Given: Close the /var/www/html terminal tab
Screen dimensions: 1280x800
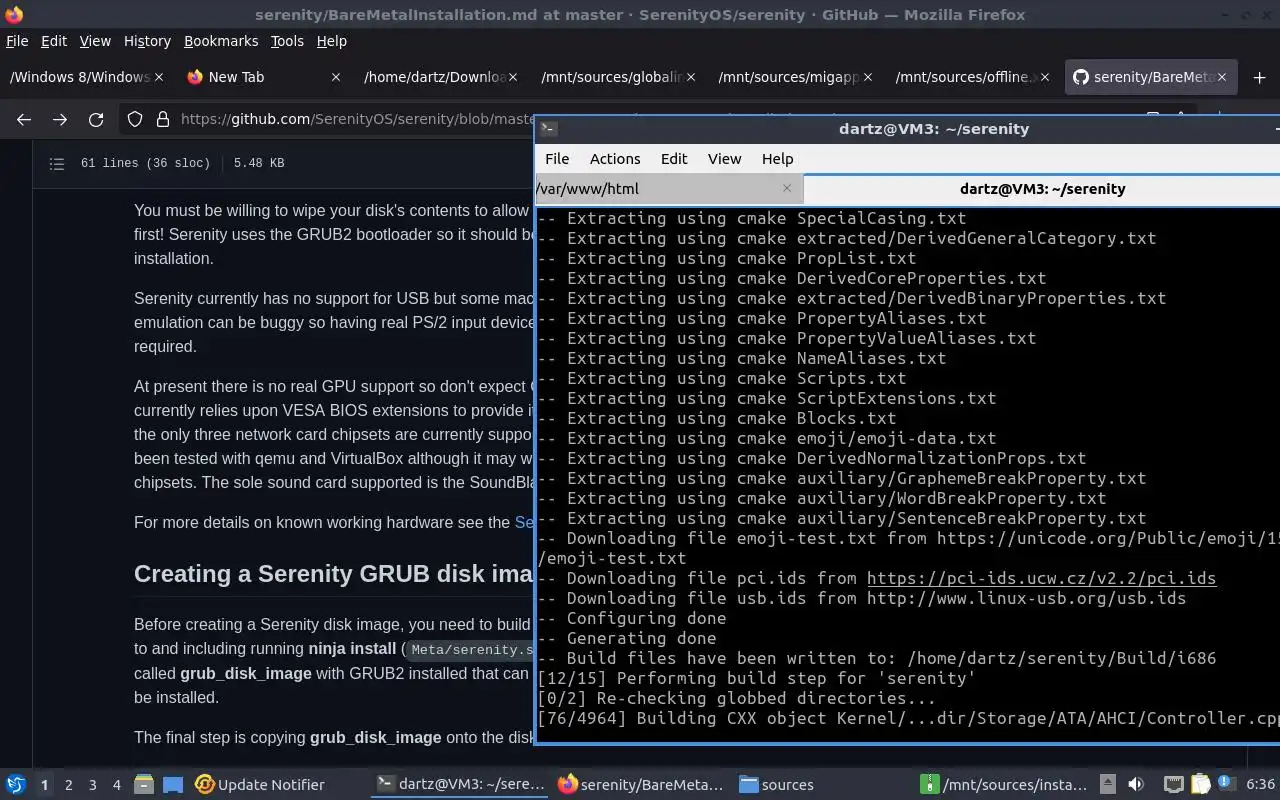Looking at the screenshot, I should (x=787, y=188).
